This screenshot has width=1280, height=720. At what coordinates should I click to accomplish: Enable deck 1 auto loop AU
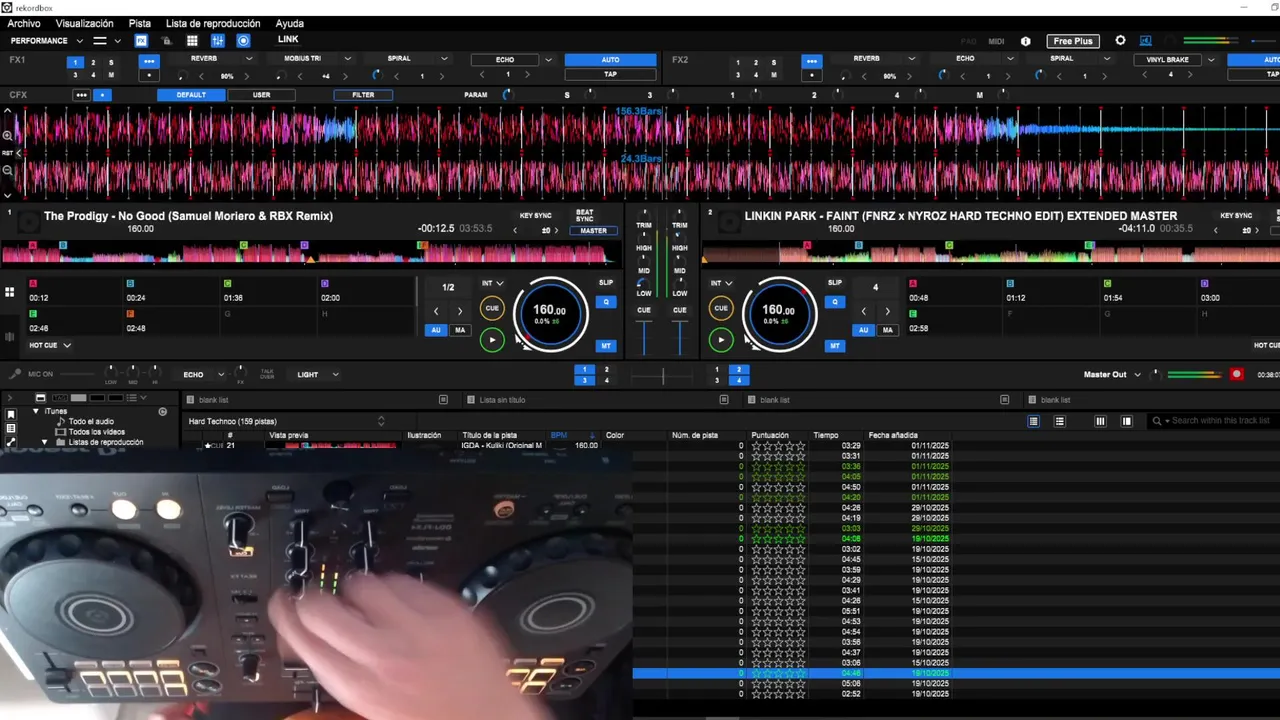click(436, 330)
